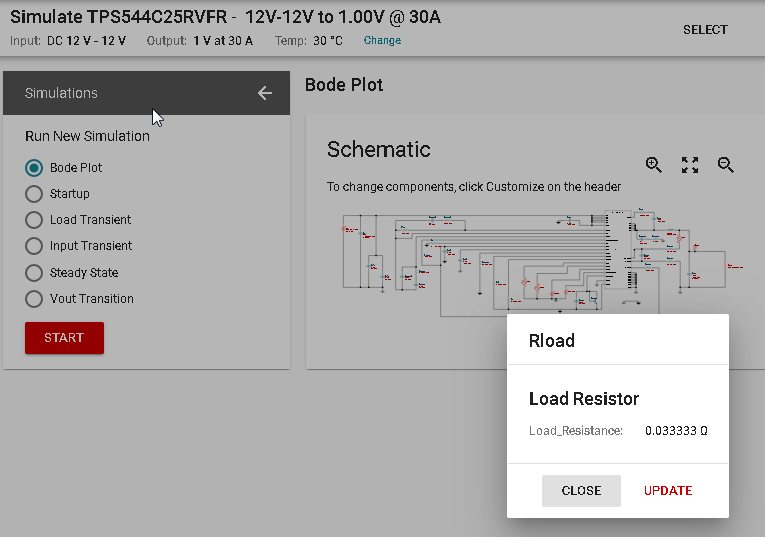Click the schematic circuit diagram

click(x=543, y=262)
